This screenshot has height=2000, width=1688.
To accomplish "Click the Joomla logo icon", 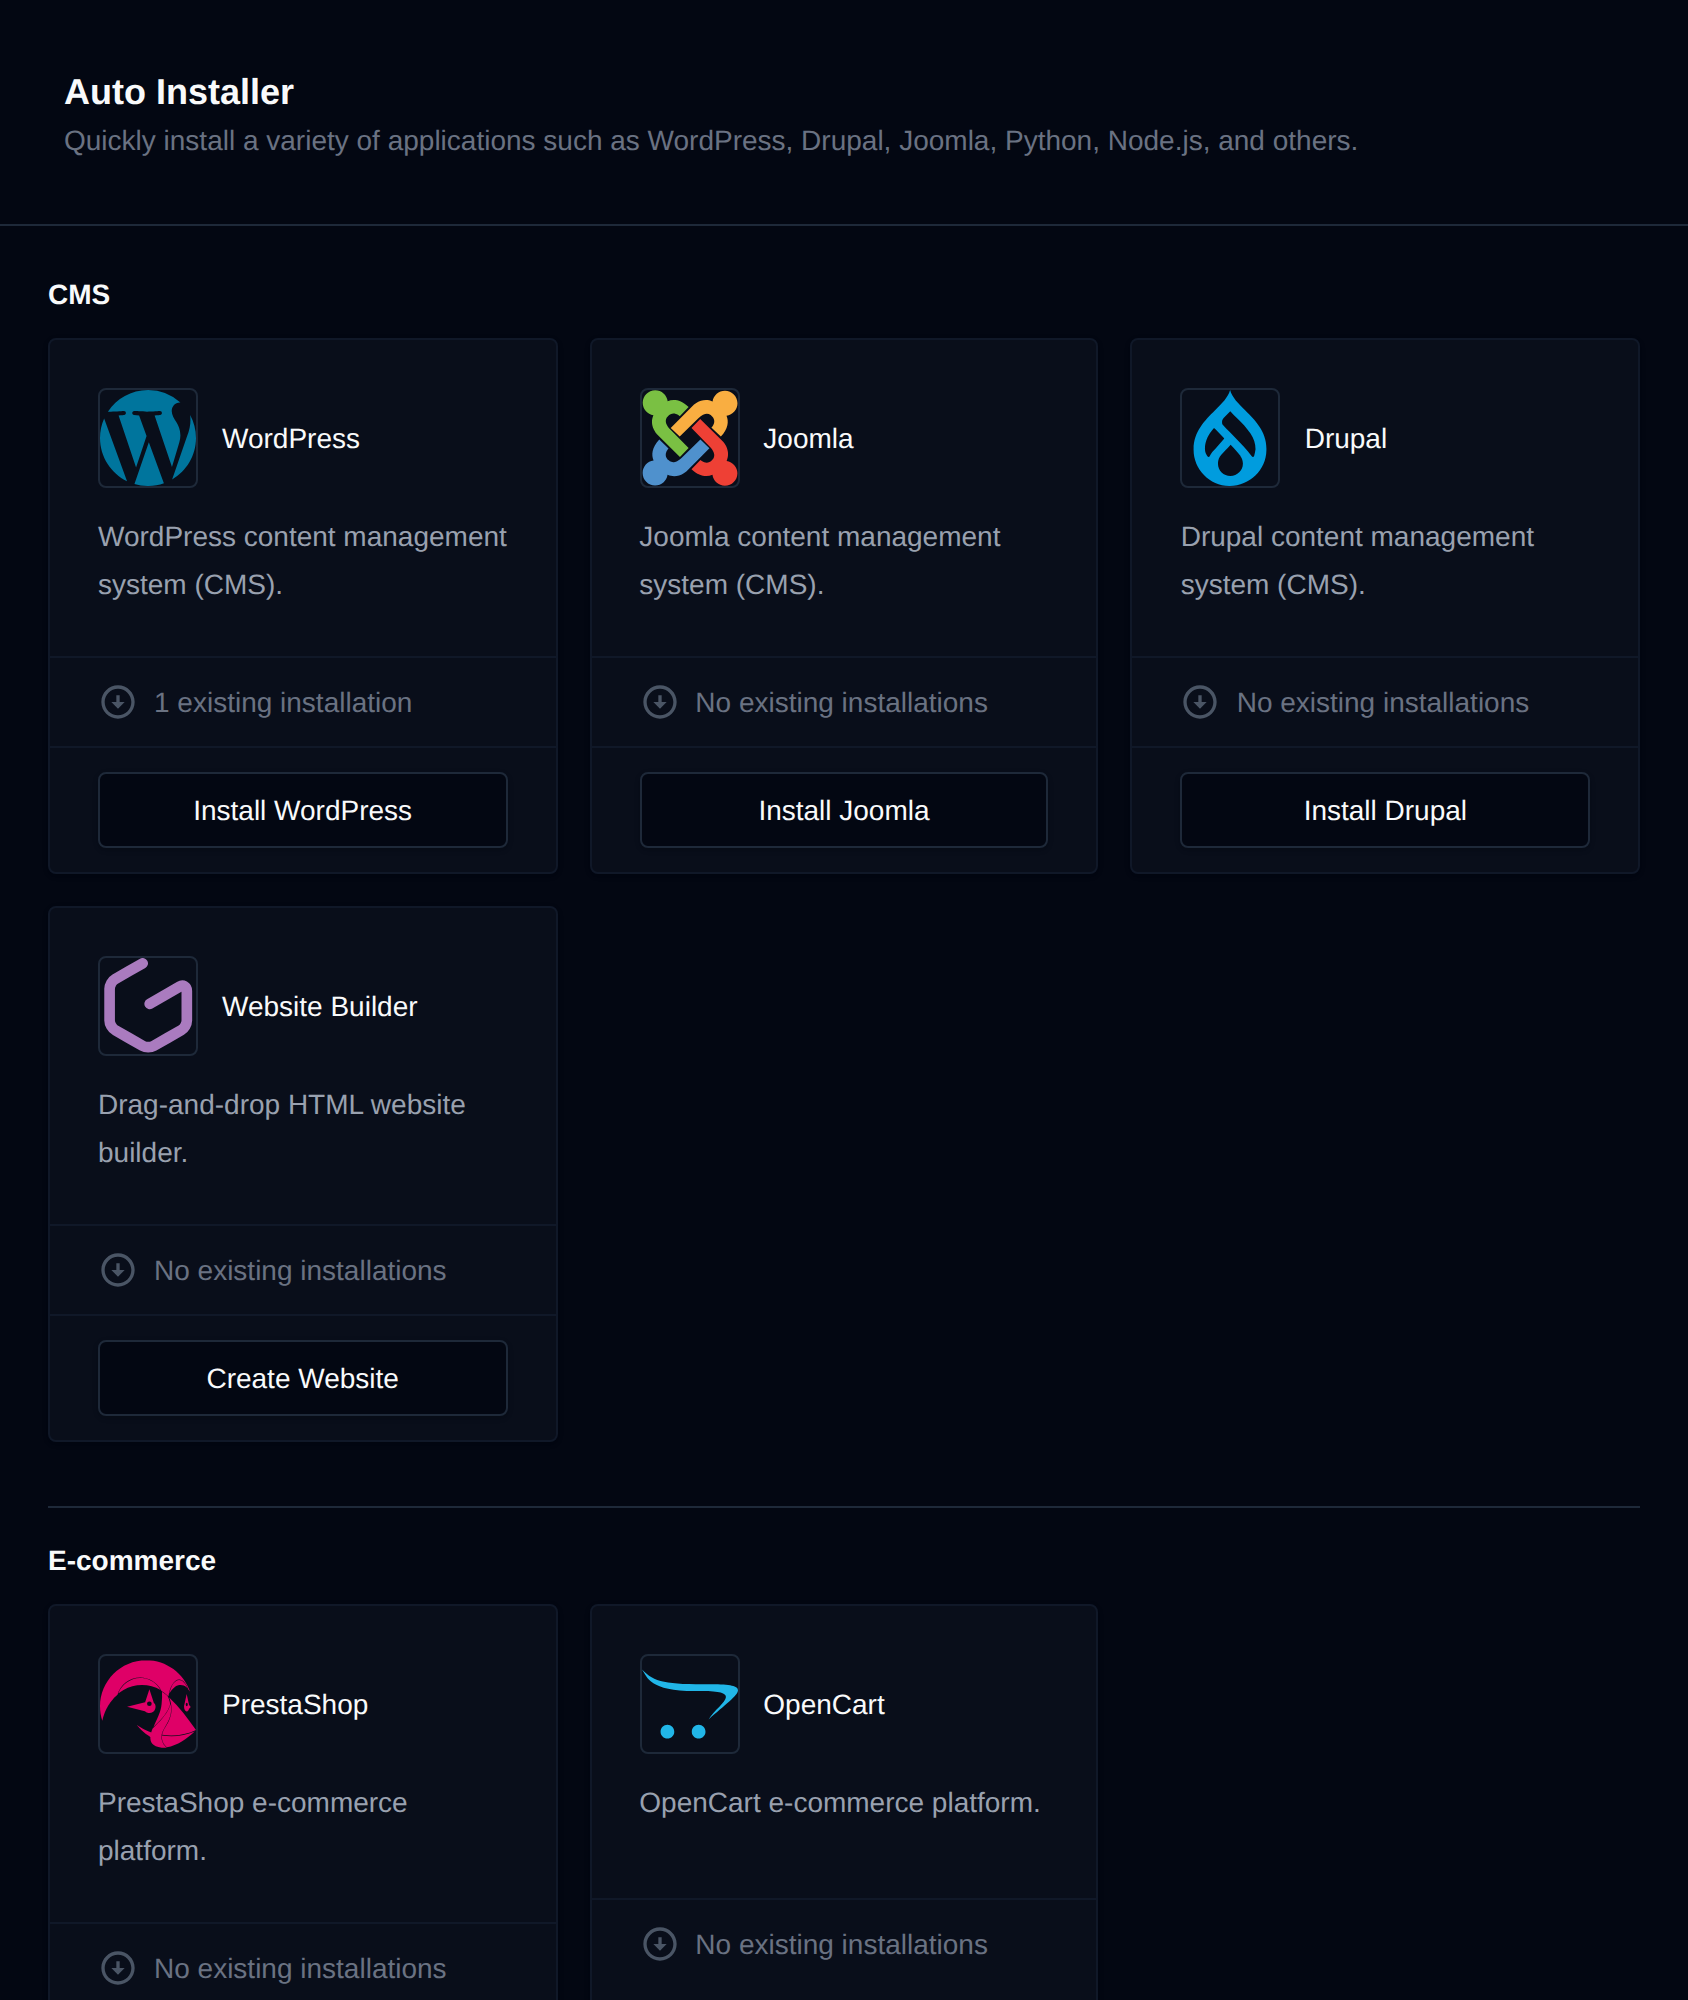I will click(x=690, y=438).
